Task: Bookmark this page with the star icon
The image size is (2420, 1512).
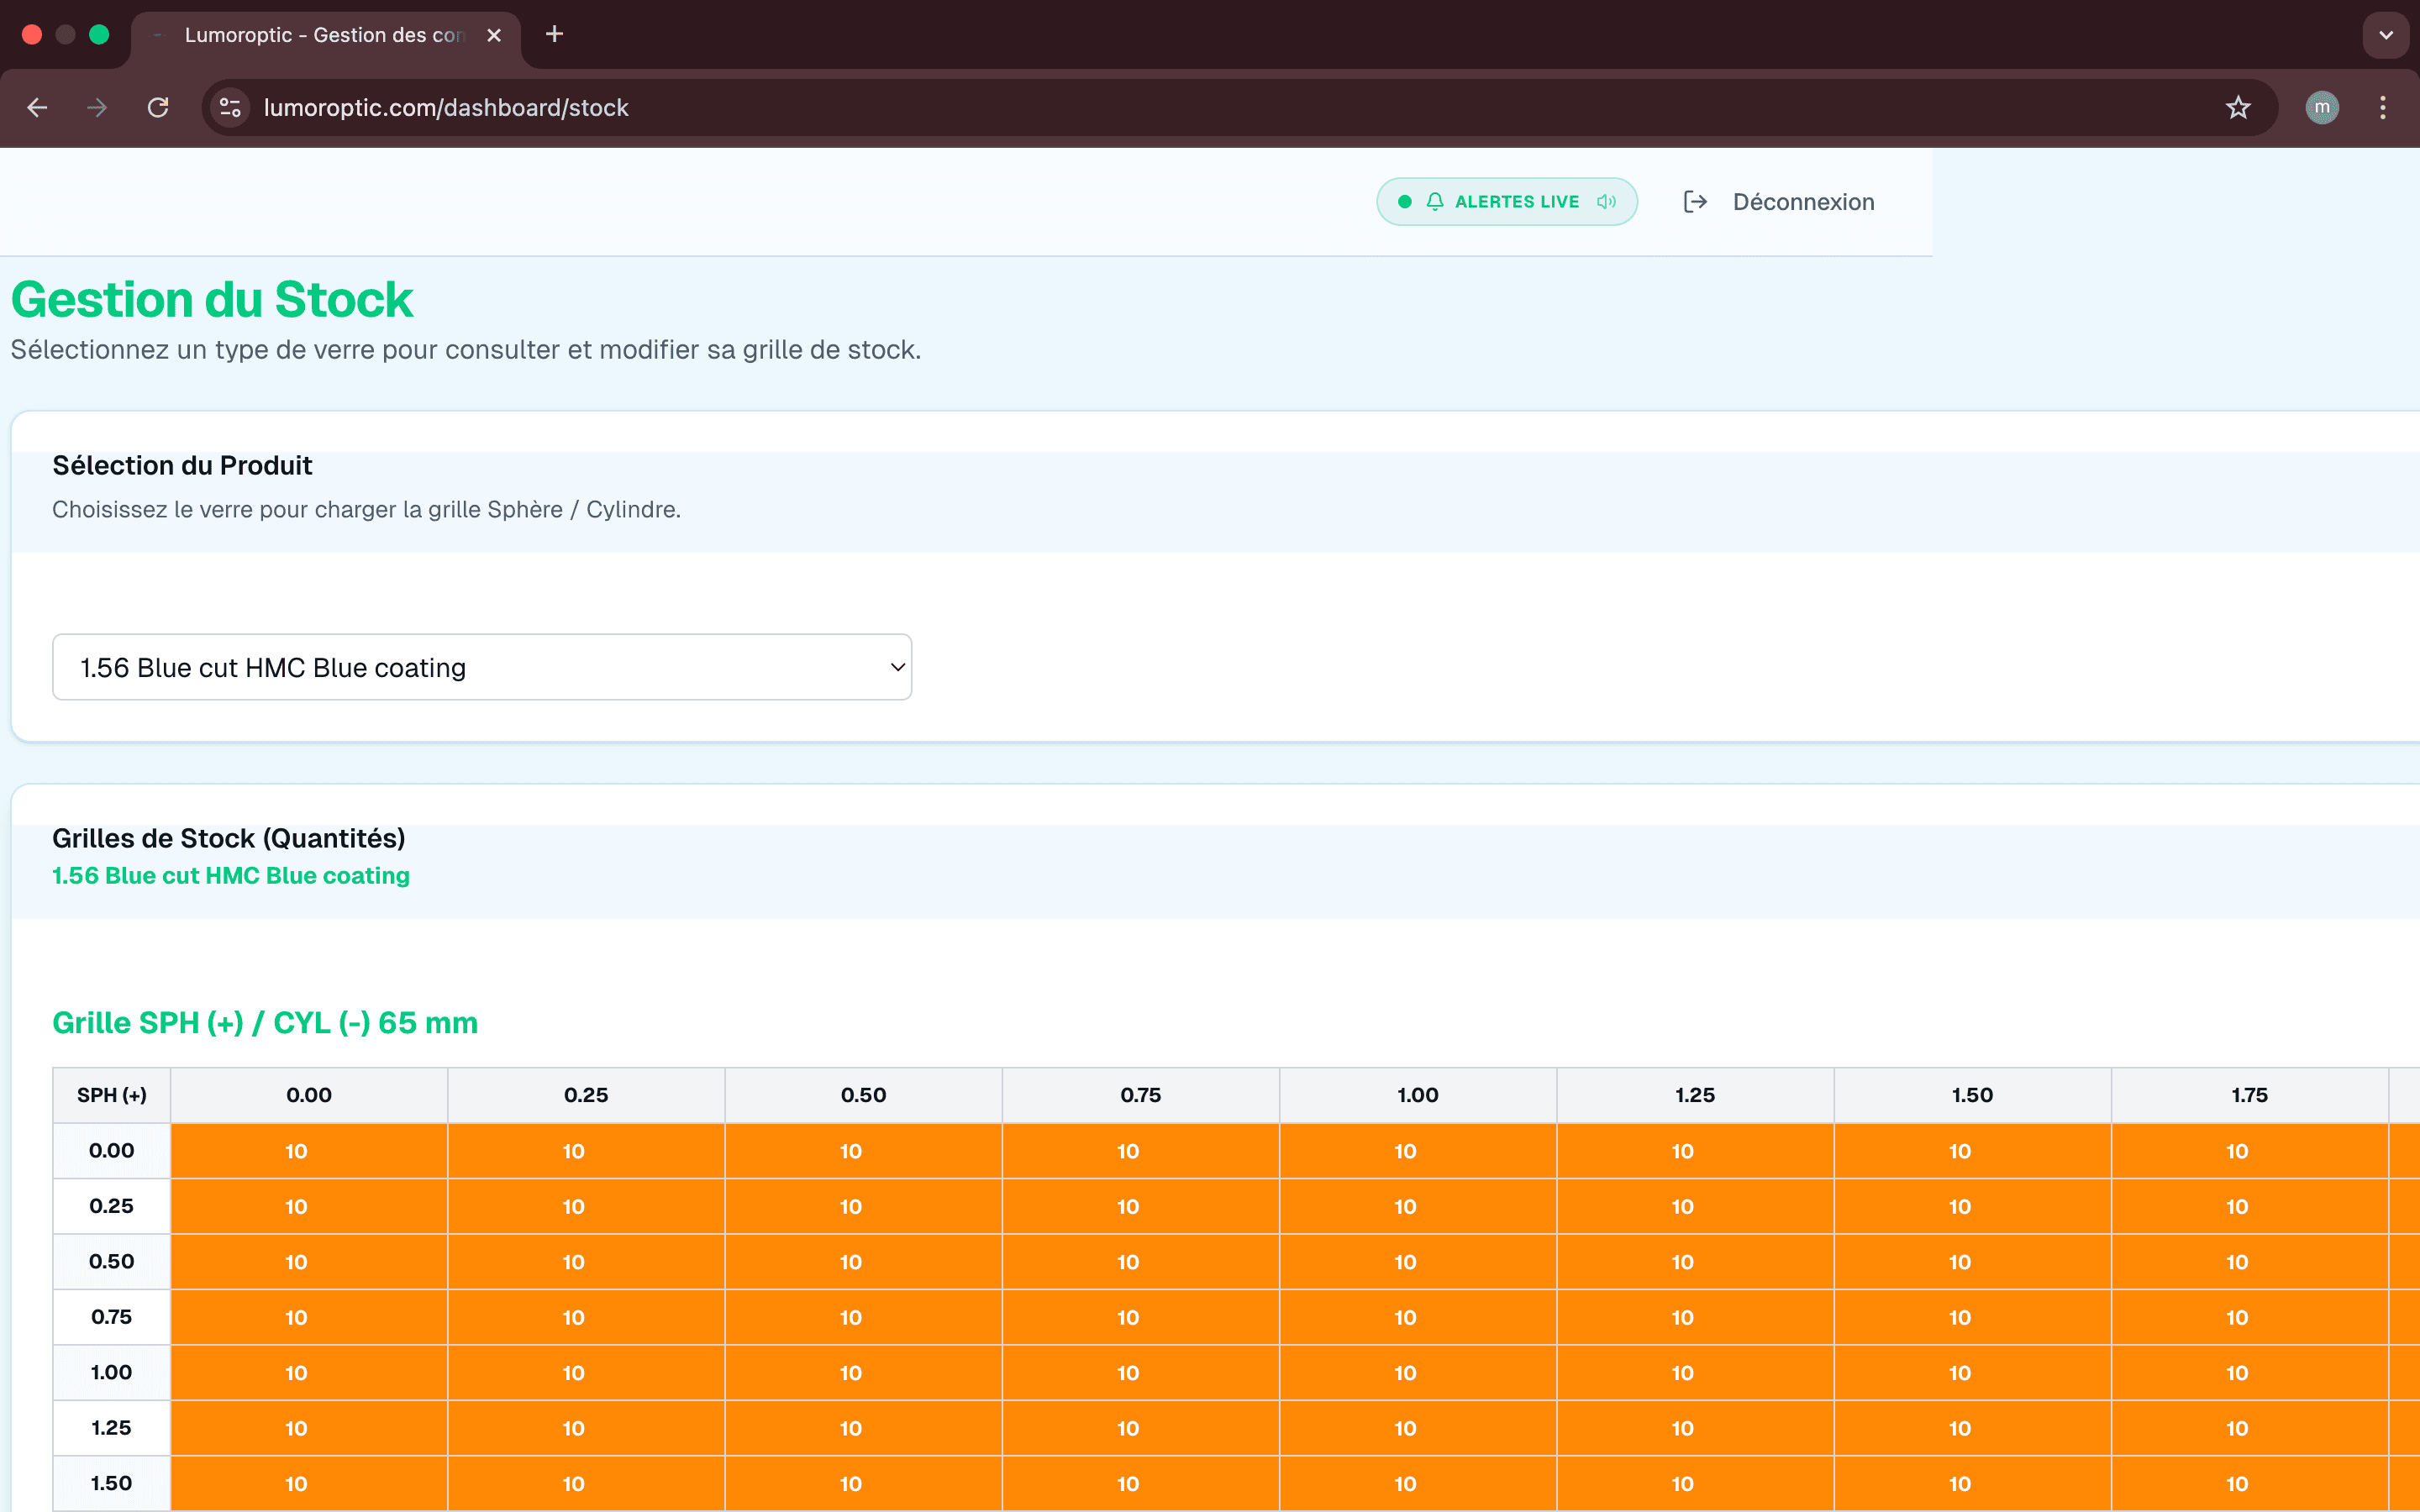Action: pyautogui.click(x=2238, y=107)
